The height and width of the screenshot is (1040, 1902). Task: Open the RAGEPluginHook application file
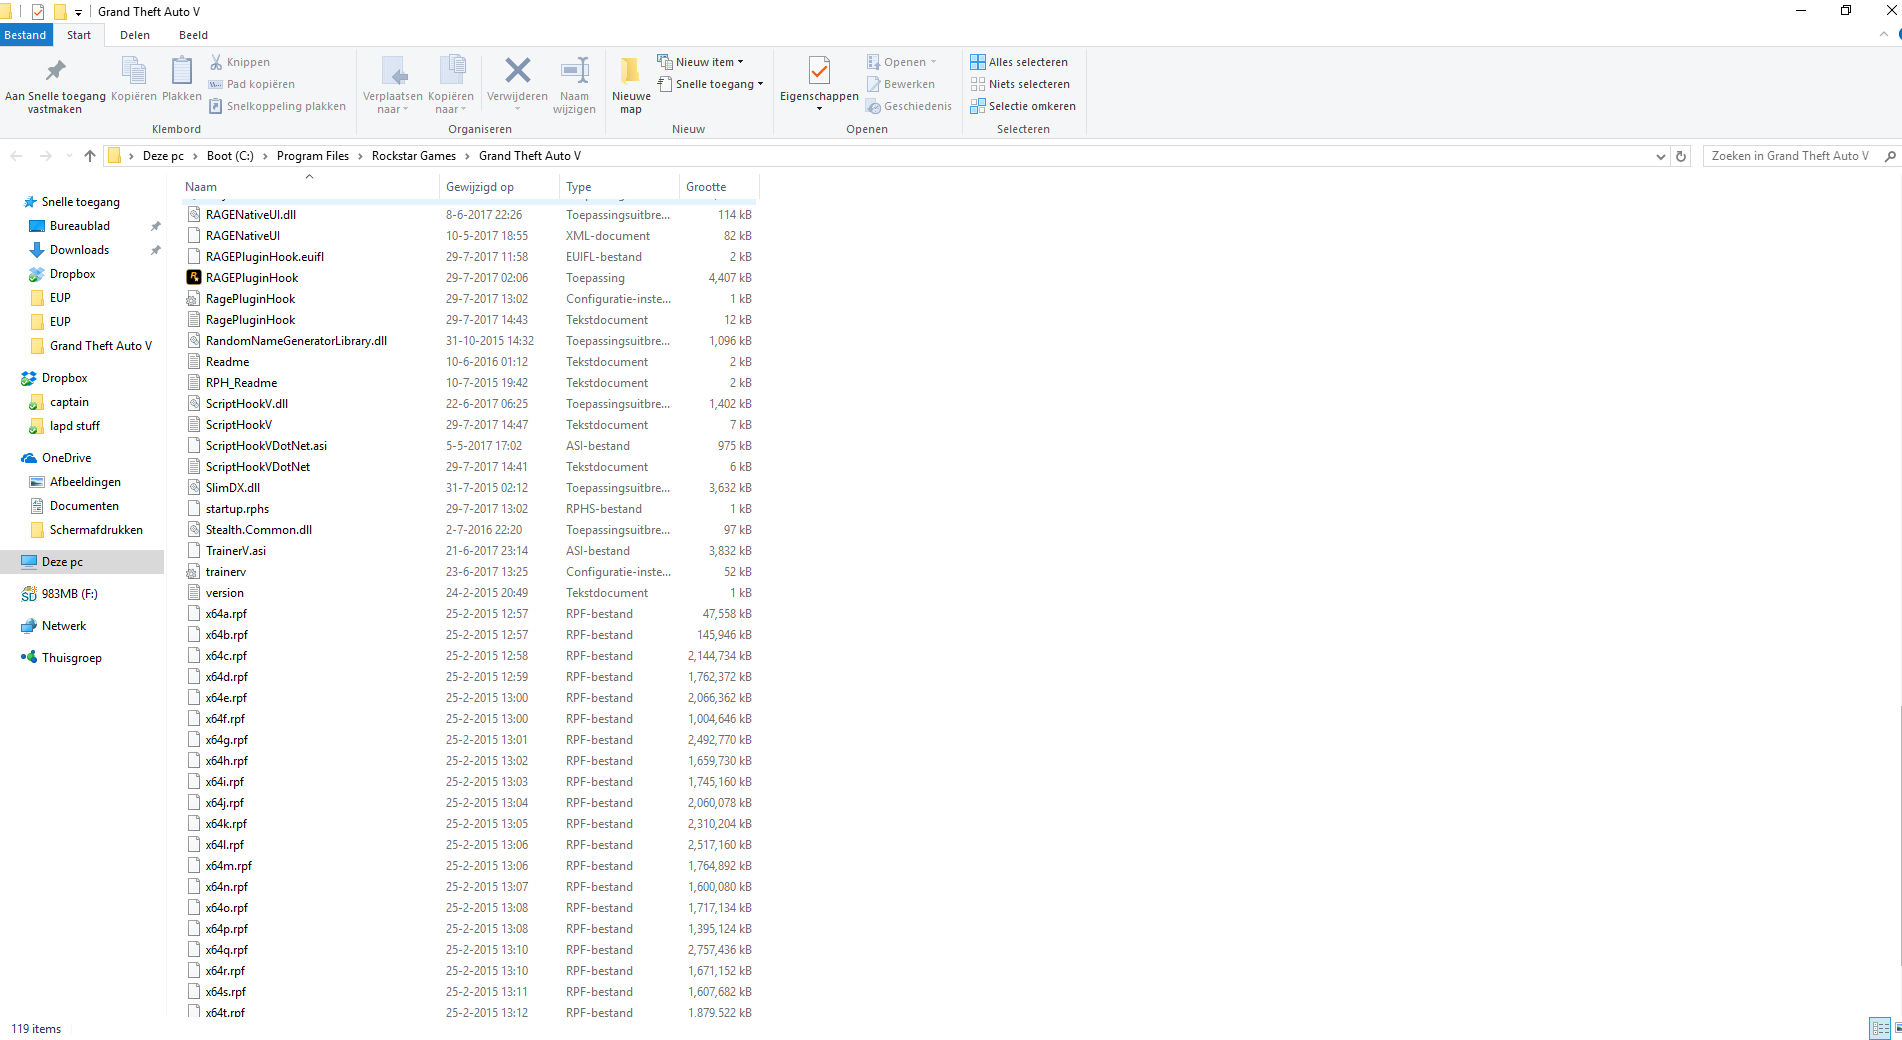click(252, 278)
